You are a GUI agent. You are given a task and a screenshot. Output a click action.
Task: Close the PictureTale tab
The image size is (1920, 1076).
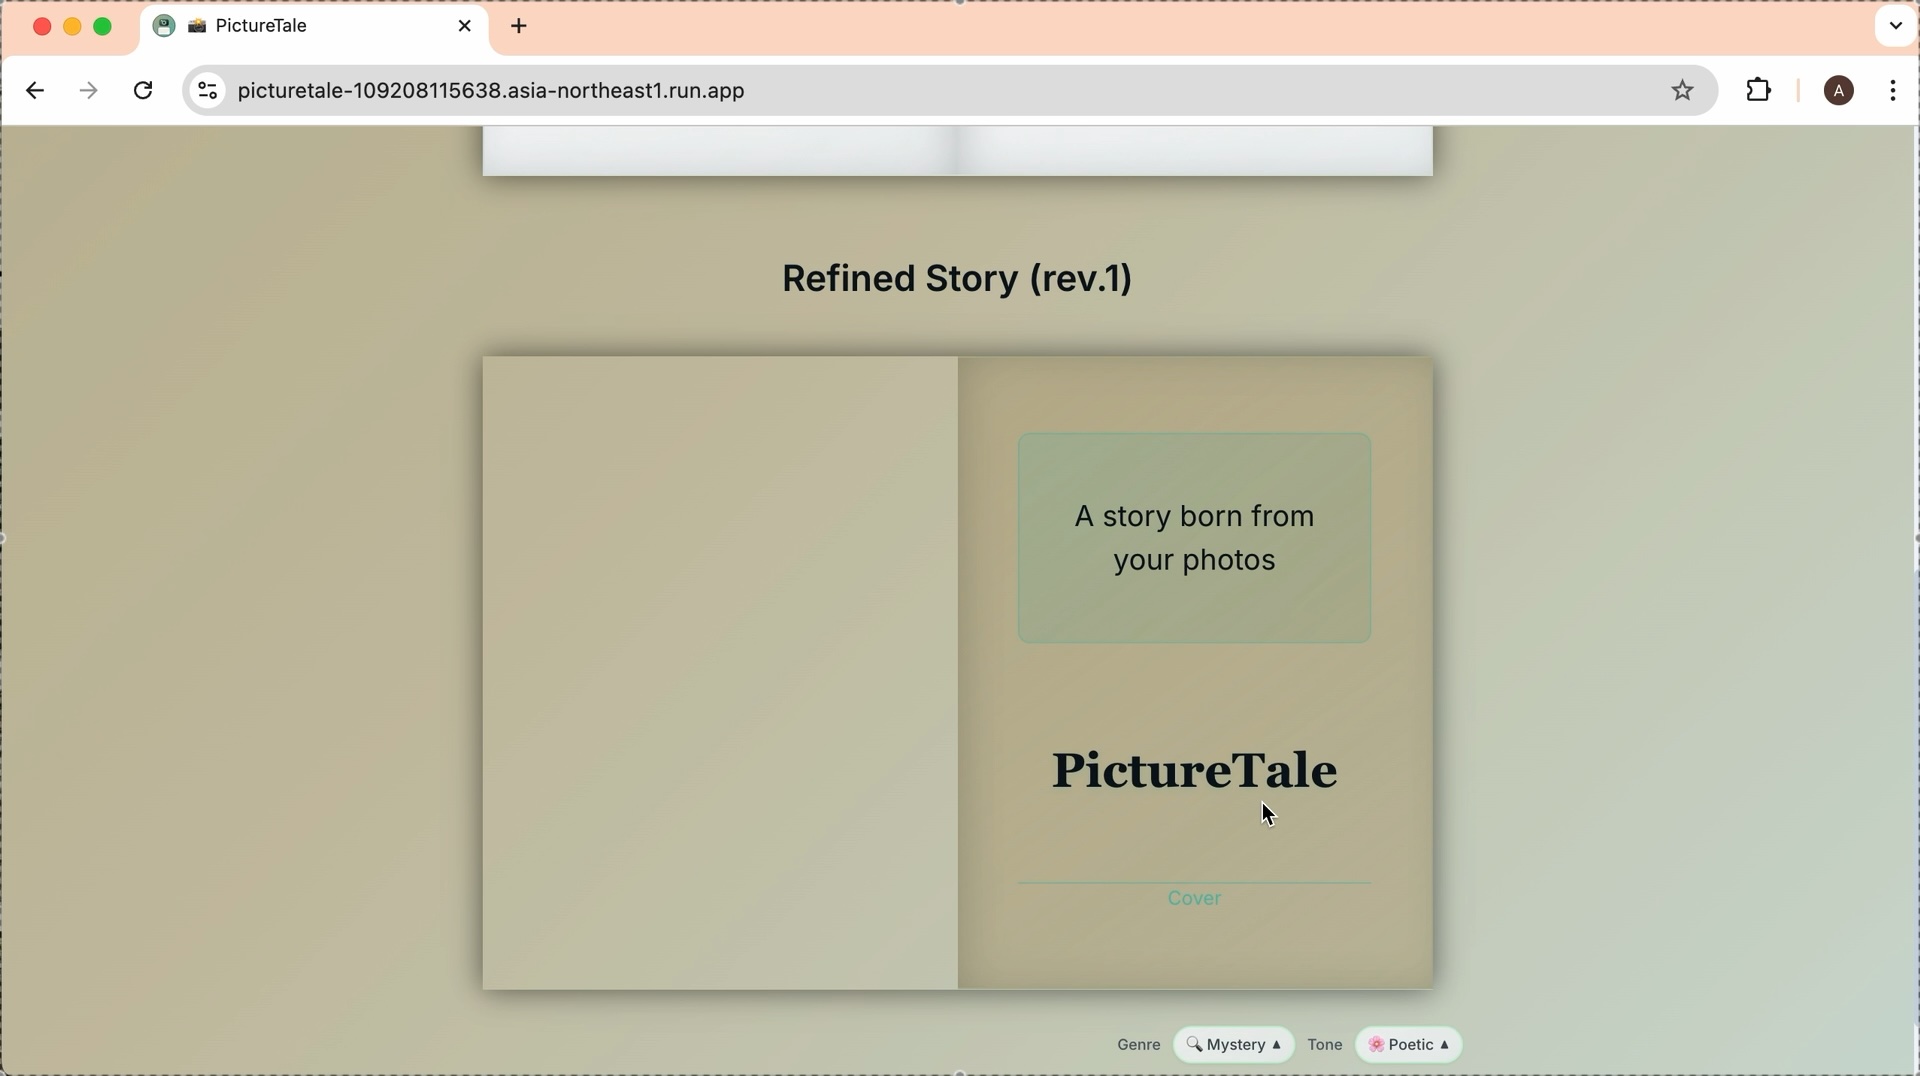click(x=465, y=27)
